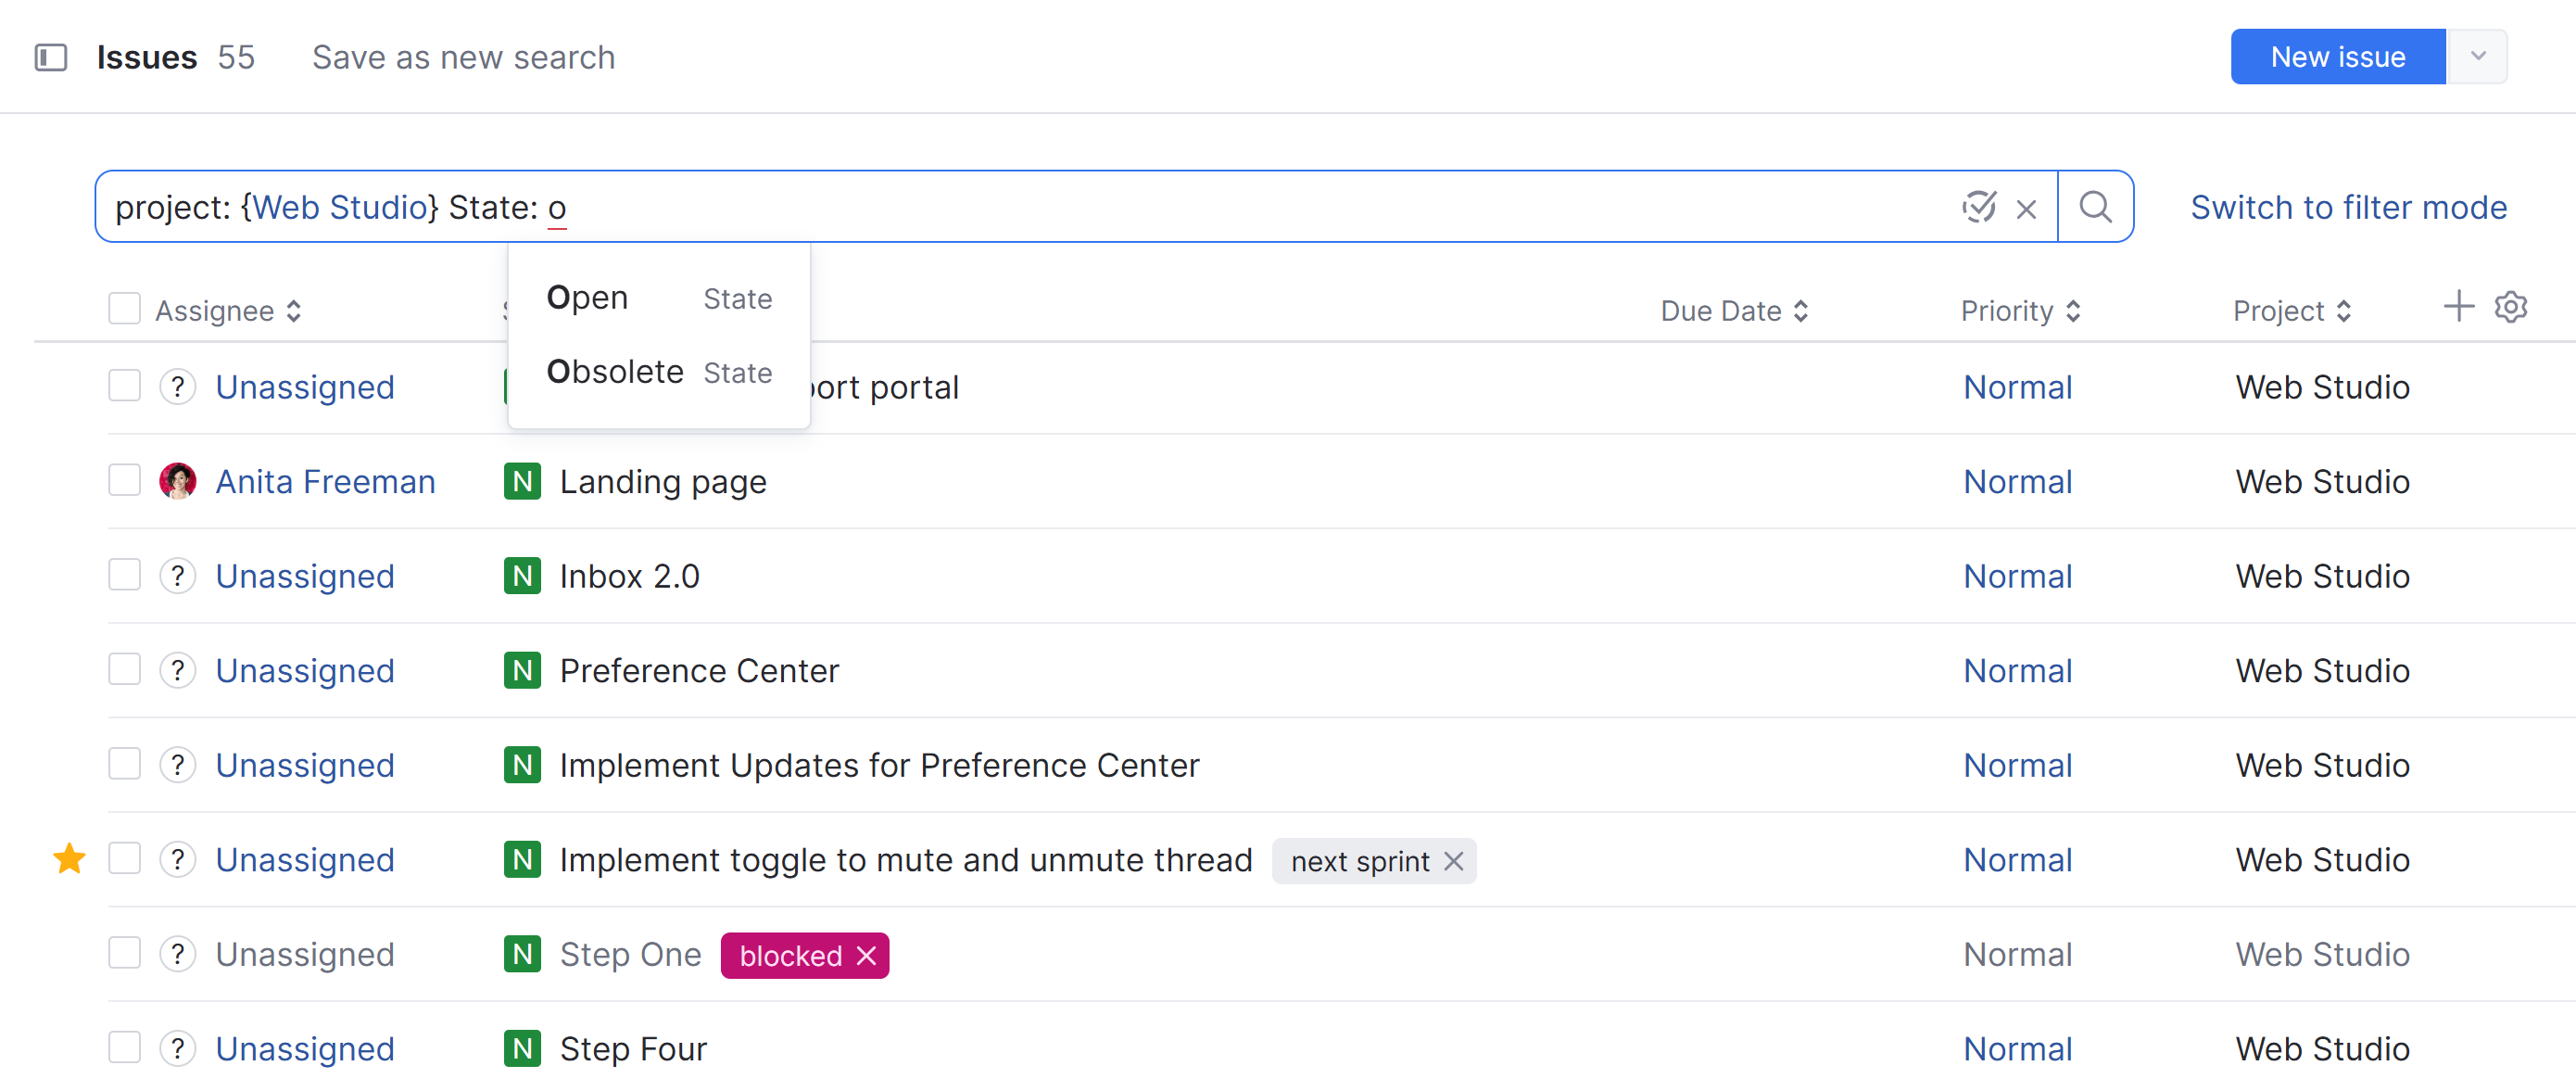Open the Inbox 2.0 issue
This screenshot has height=1091, width=2576.
[629, 577]
